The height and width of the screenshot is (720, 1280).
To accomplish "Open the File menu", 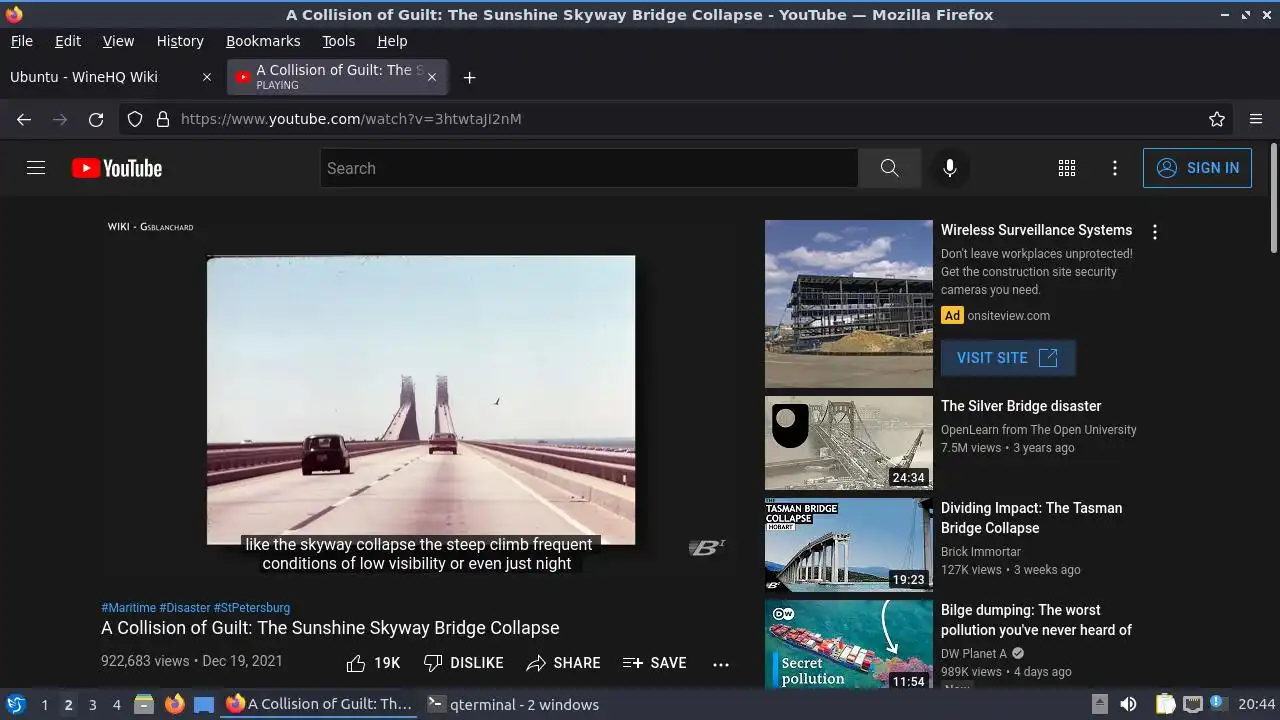I will 21,41.
